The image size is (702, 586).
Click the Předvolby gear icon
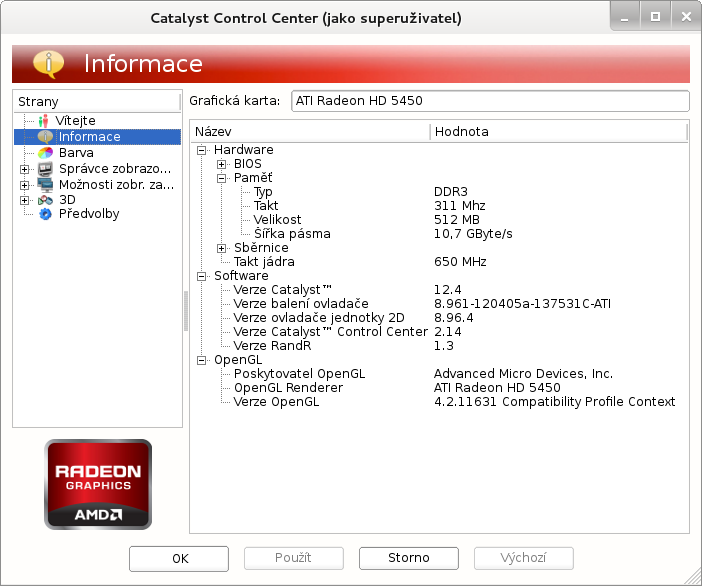point(45,214)
